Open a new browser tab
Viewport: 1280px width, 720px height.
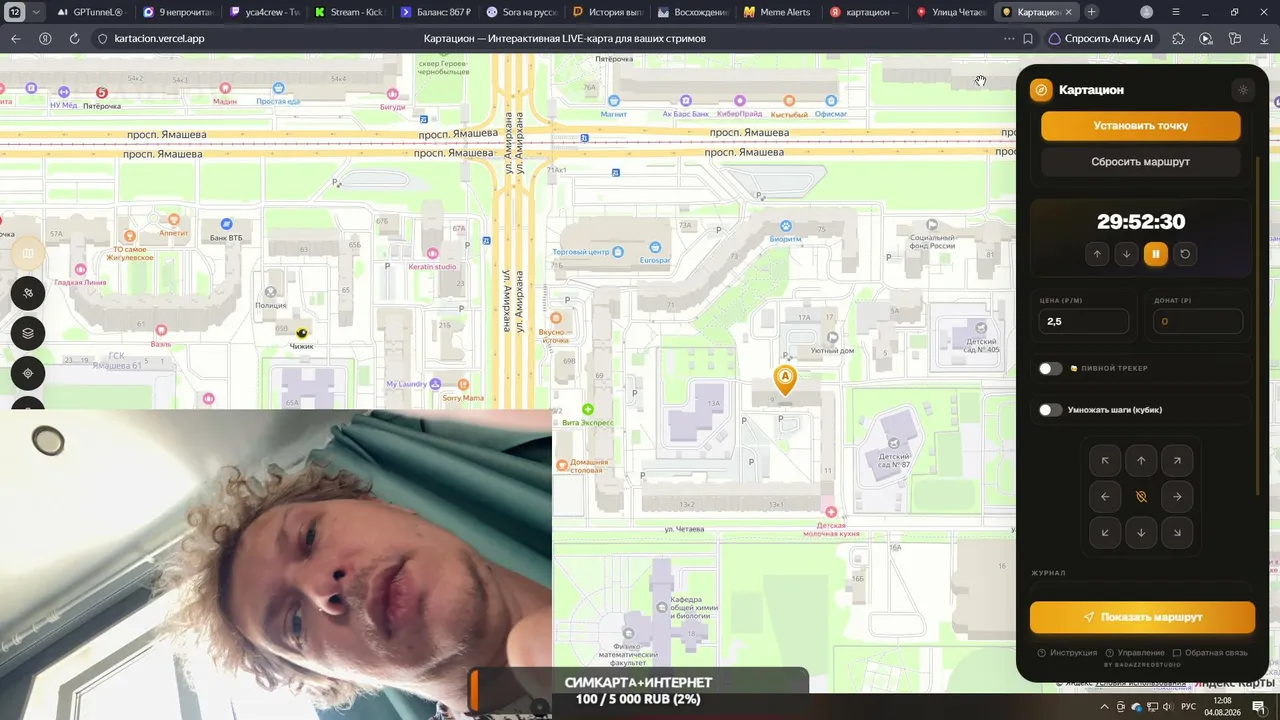1091,12
